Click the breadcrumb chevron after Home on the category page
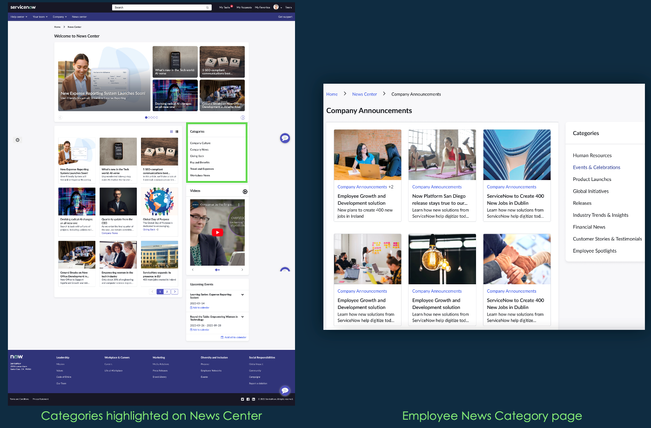This screenshot has width=651, height=428. tap(345, 94)
